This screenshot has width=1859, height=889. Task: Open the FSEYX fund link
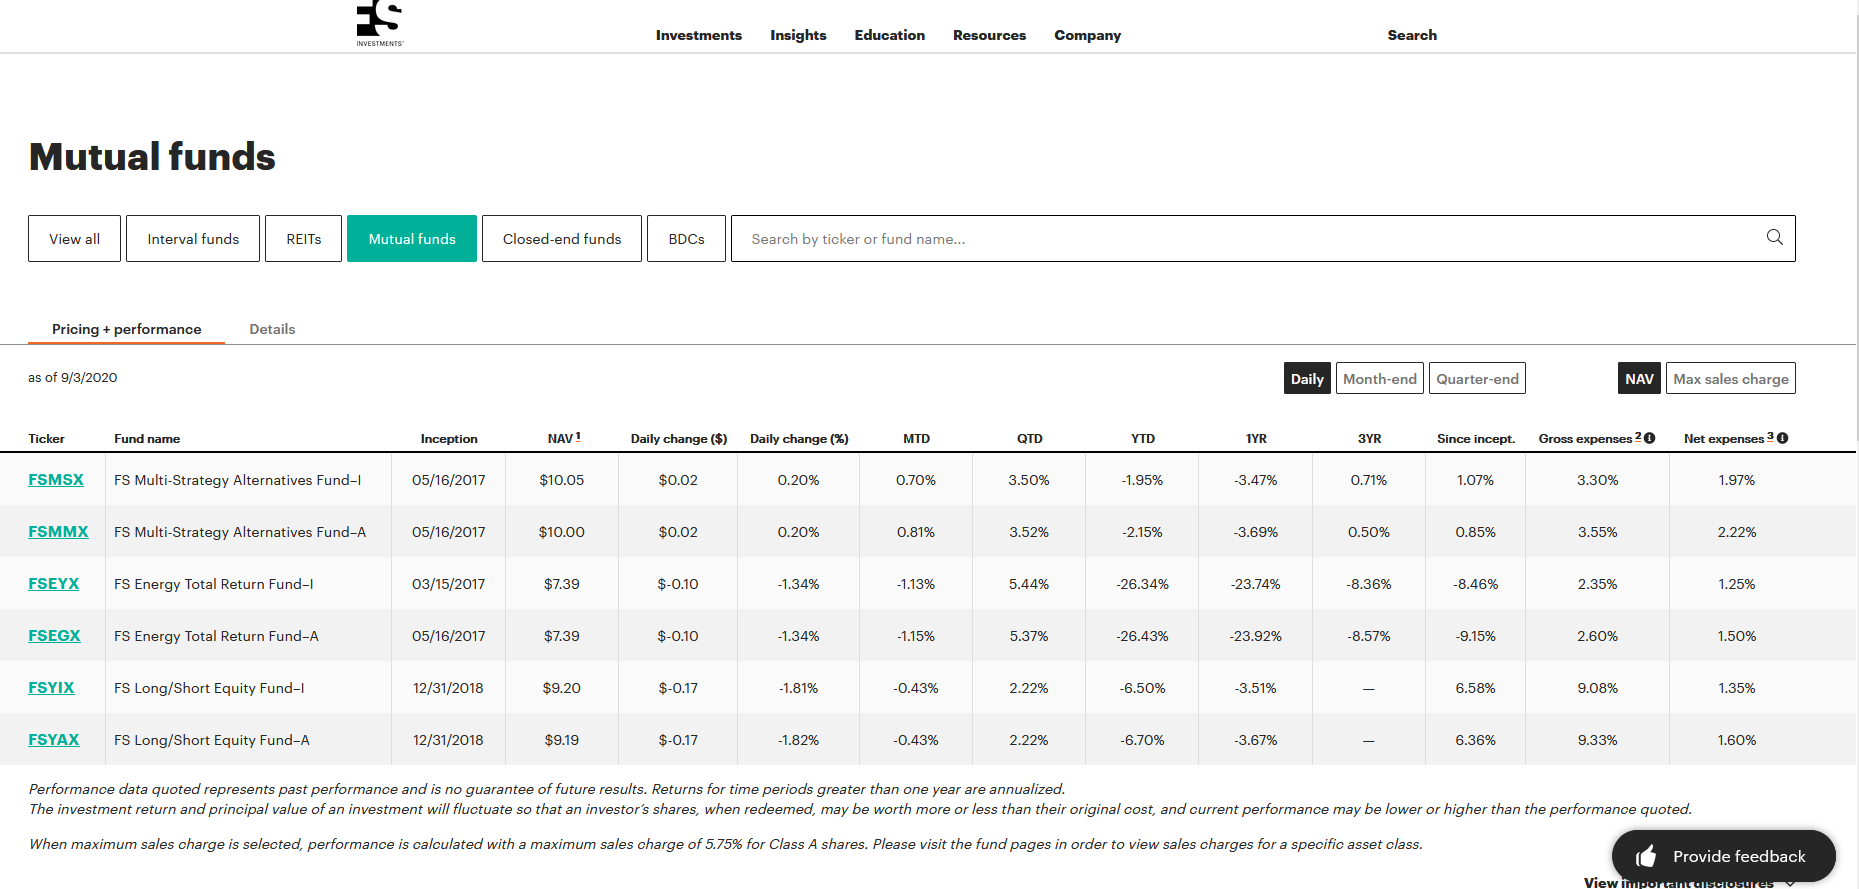(53, 584)
